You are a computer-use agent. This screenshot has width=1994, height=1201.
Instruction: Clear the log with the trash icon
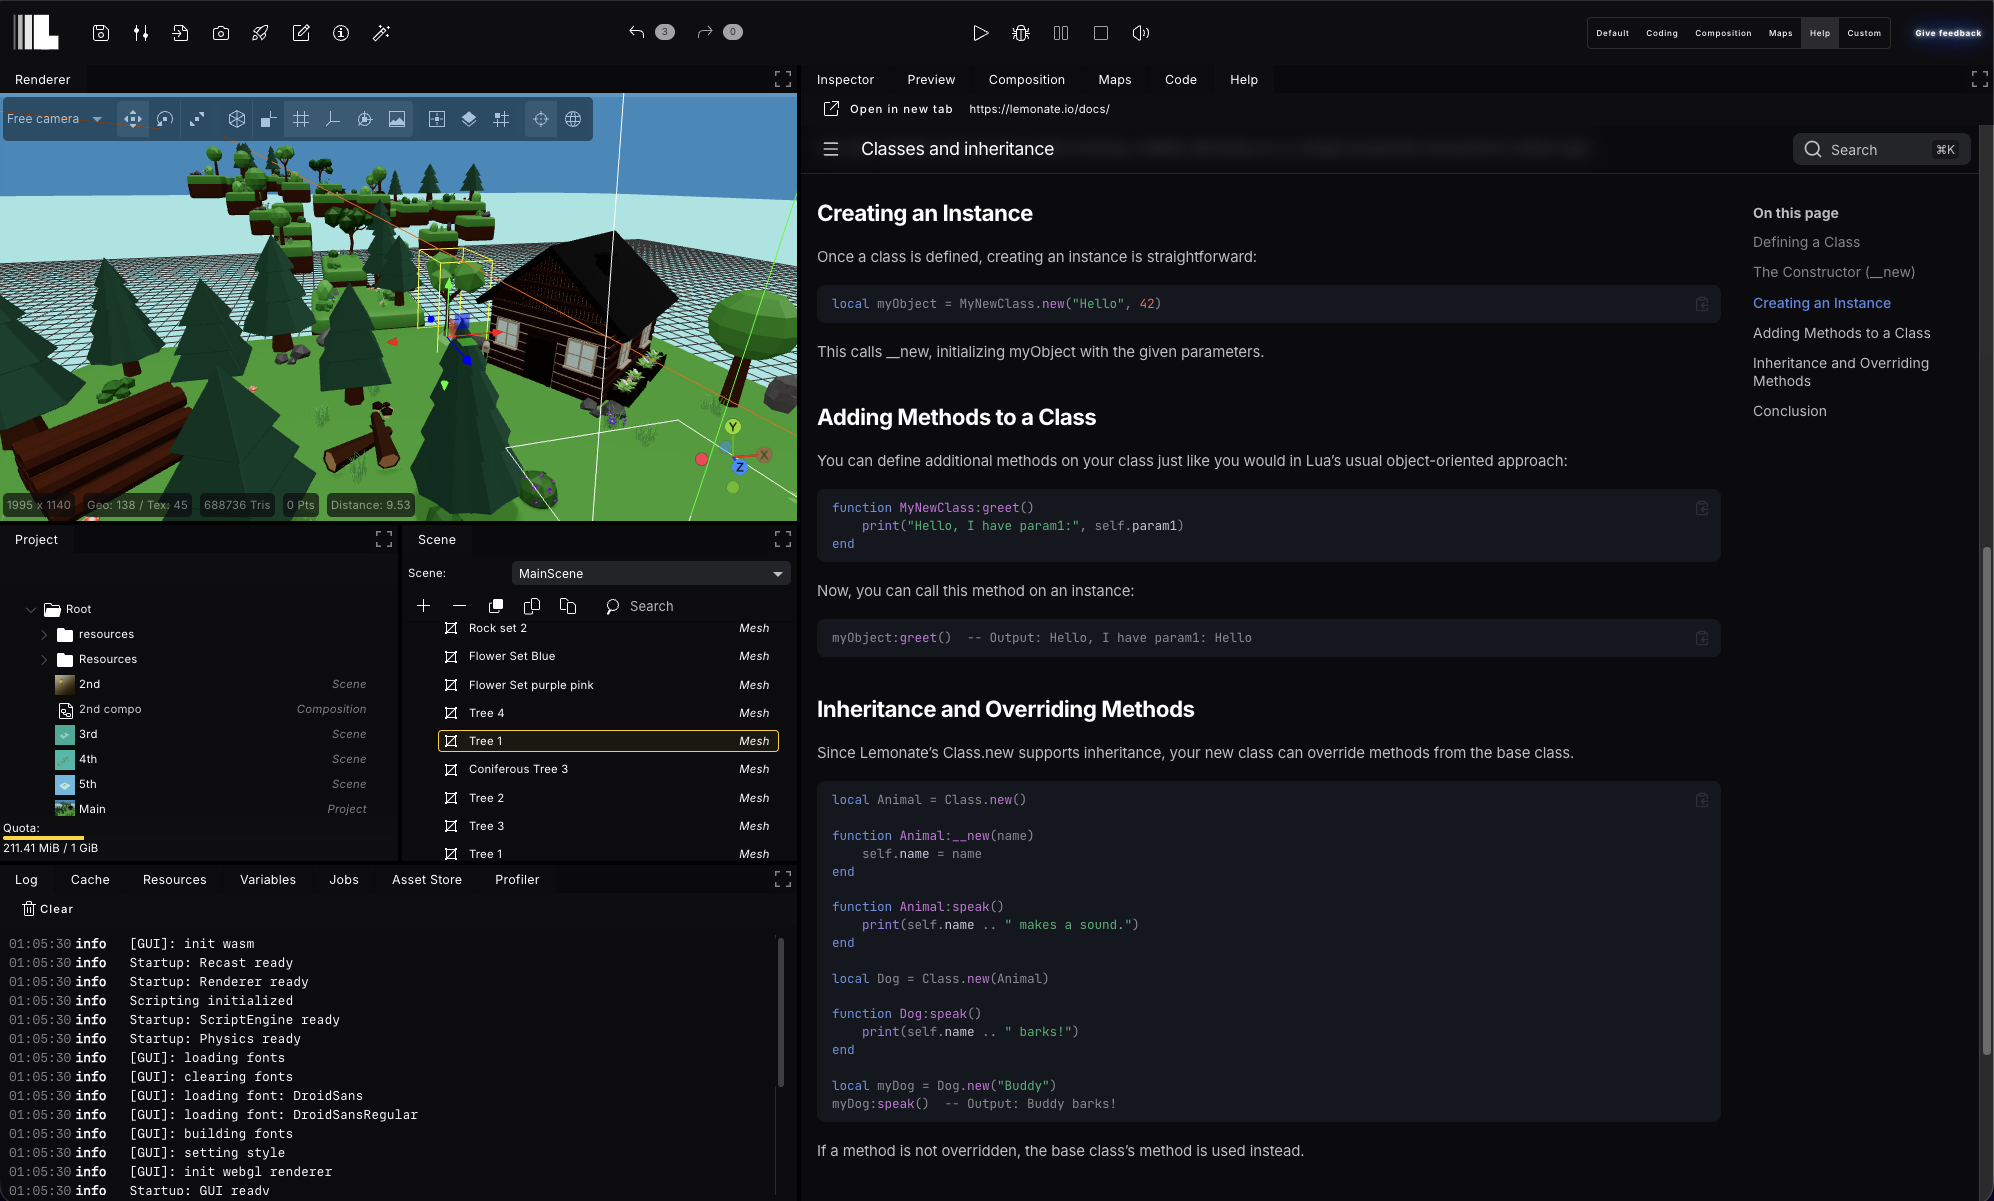click(x=28, y=908)
